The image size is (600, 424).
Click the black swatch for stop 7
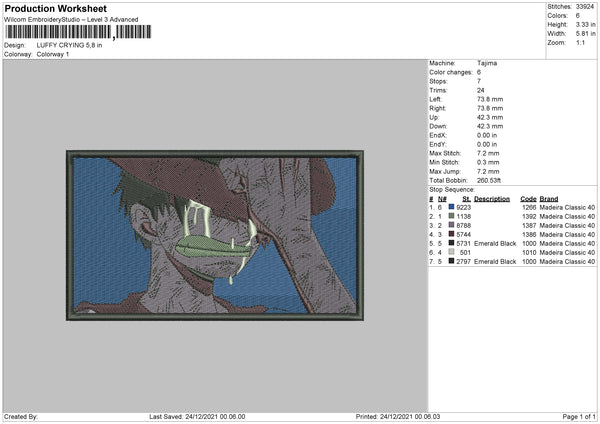click(x=452, y=261)
